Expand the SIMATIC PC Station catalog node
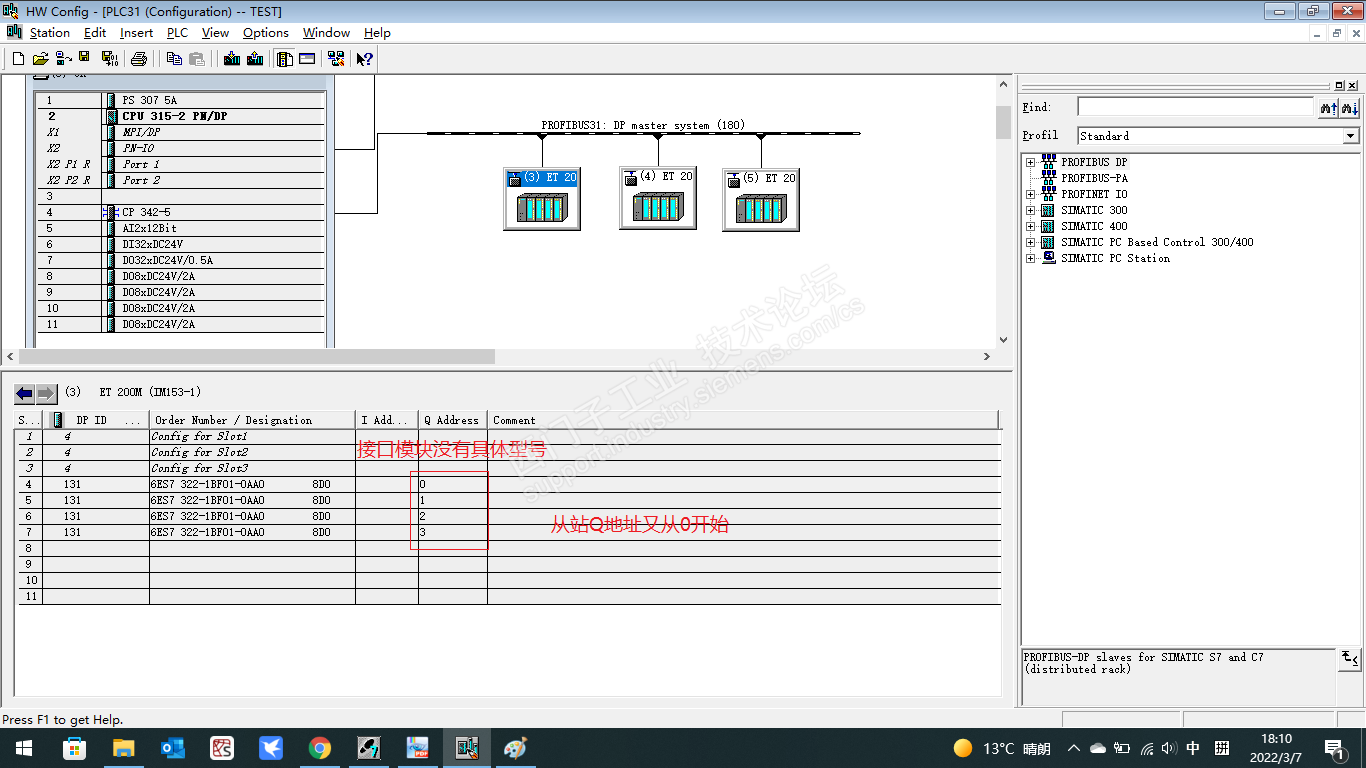This screenshot has width=1366, height=768. pyautogui.click(x=1030, y=258)
